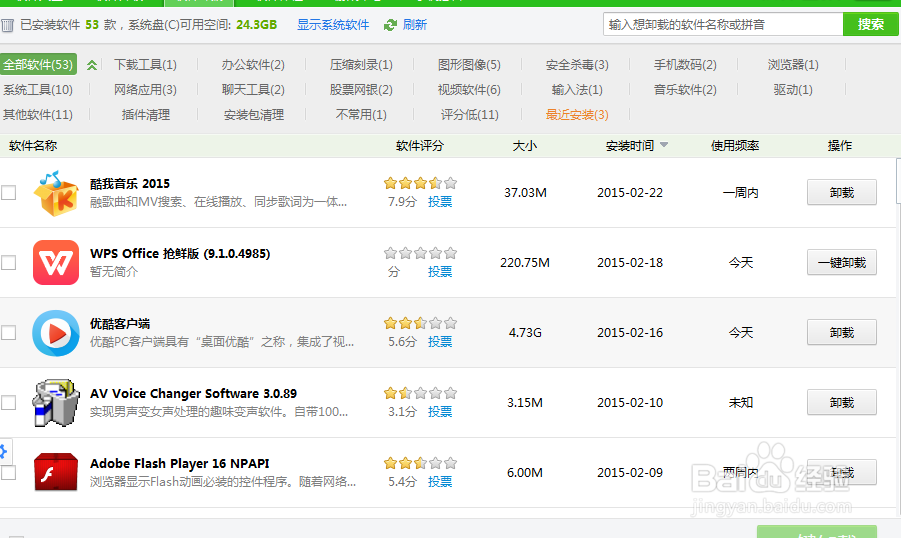This screenshot has height=538, width=901.
Task: Sort by the 软件名称 column header
Action: pos(33,145)
